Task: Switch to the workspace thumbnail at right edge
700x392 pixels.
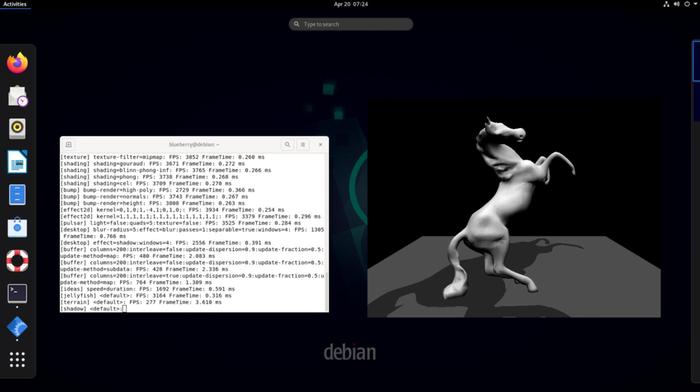Action: click(696, 61)
